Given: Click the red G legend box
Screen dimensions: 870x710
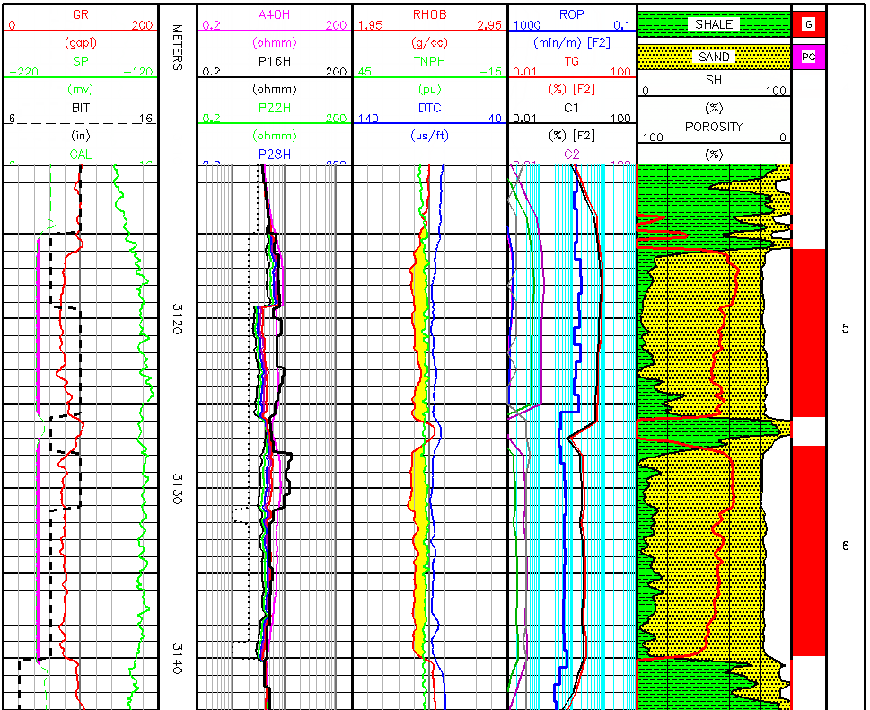Looking at the screenshot, I should point(806,23).
